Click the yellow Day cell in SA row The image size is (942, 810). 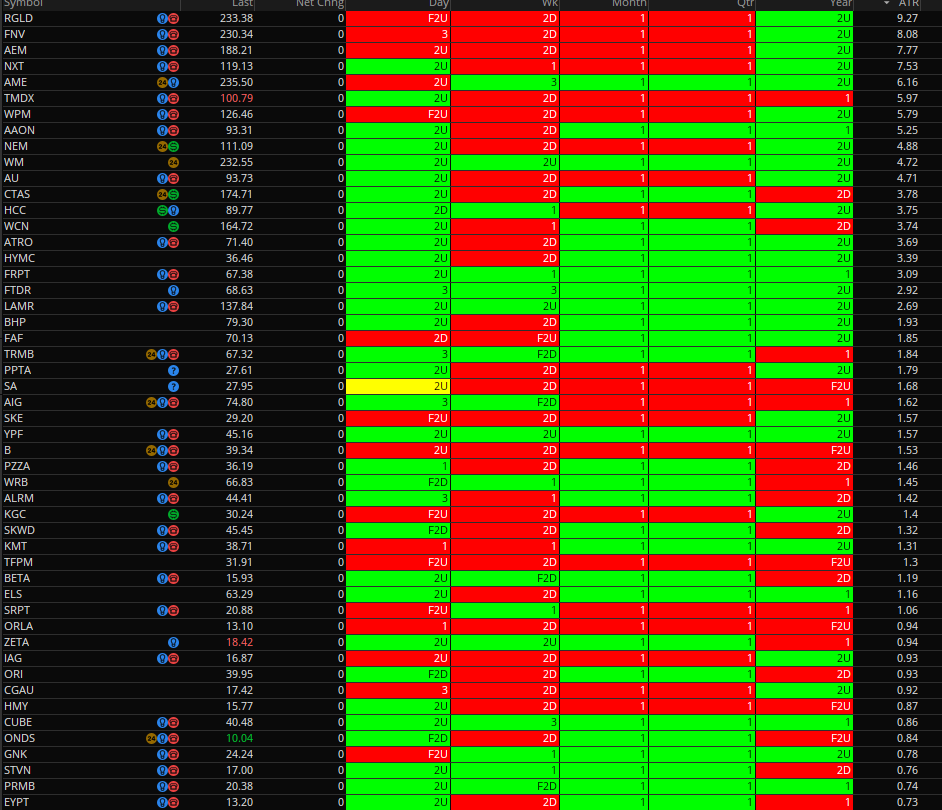pos(398,386)
